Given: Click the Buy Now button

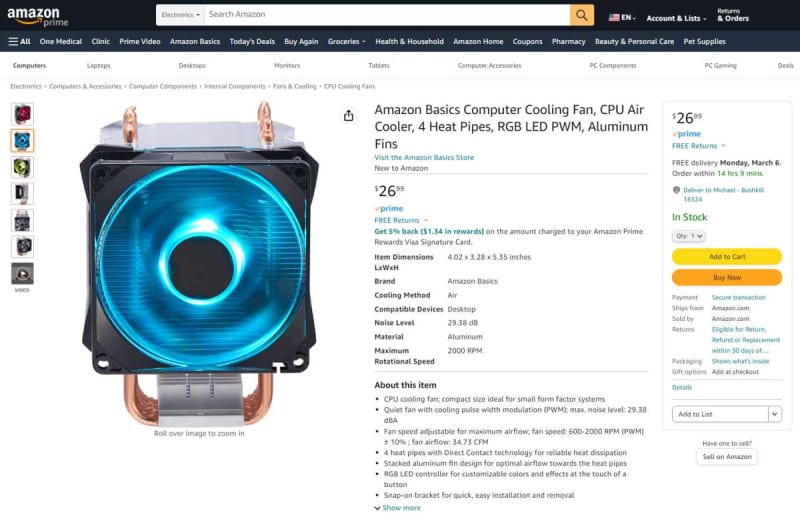Looking at the screenshot, I should 727,277.
